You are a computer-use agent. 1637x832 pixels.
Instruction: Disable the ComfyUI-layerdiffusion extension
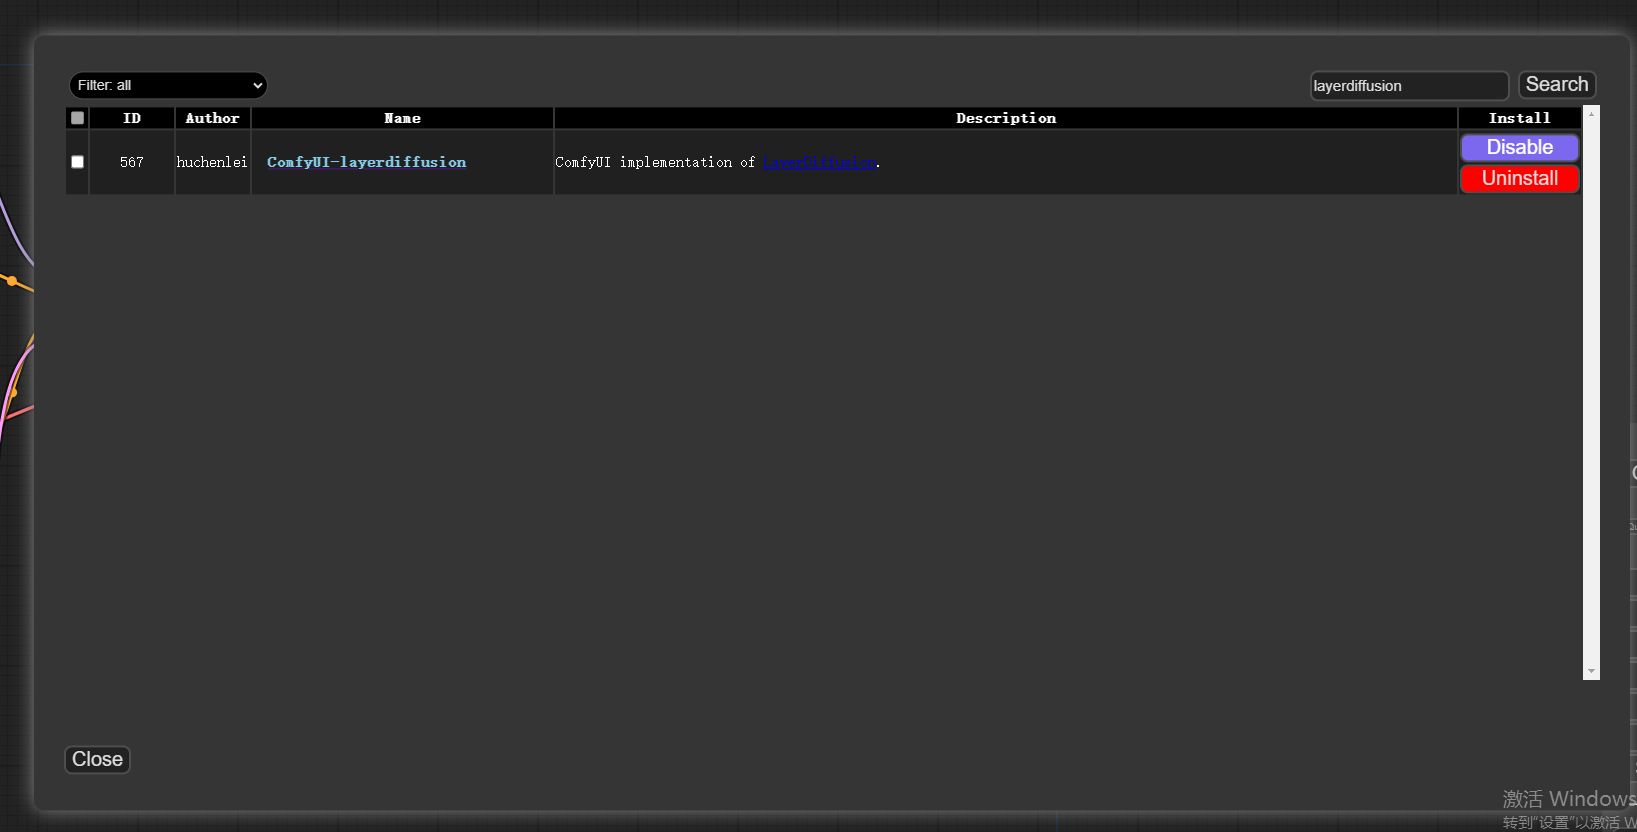[x=1520, y=147]
